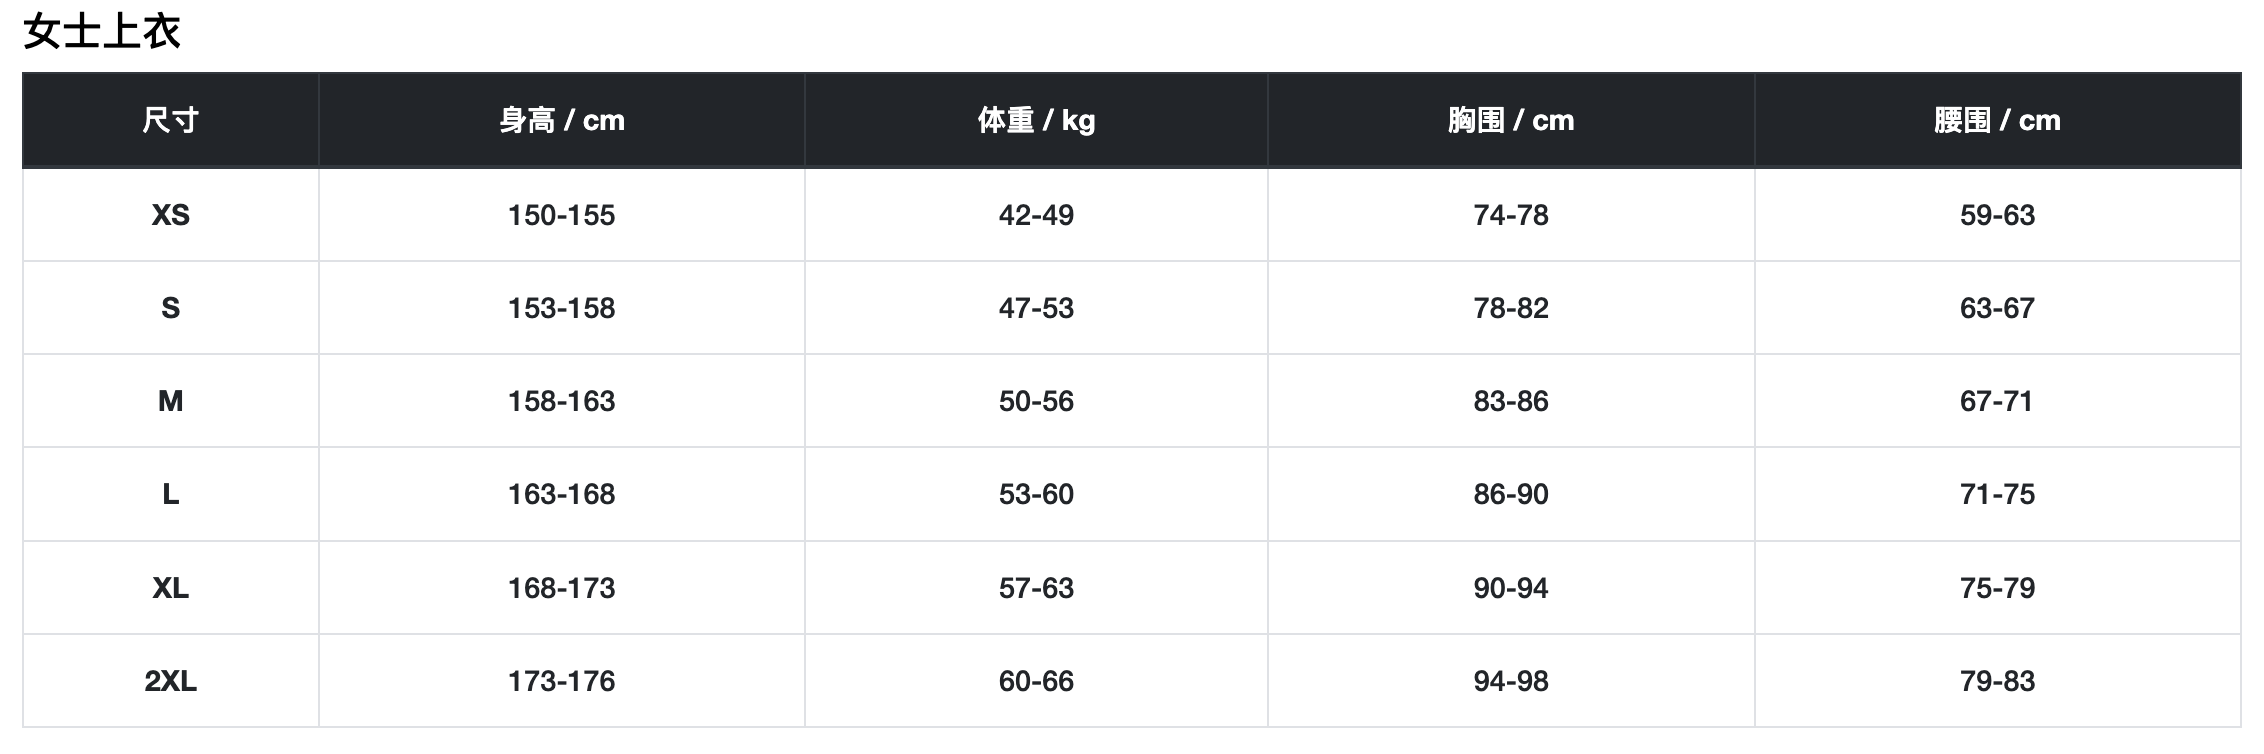This screenshot has height=754, width=2264.
Task: Click the 59-63 waist cell
Action: (1997, 215)
